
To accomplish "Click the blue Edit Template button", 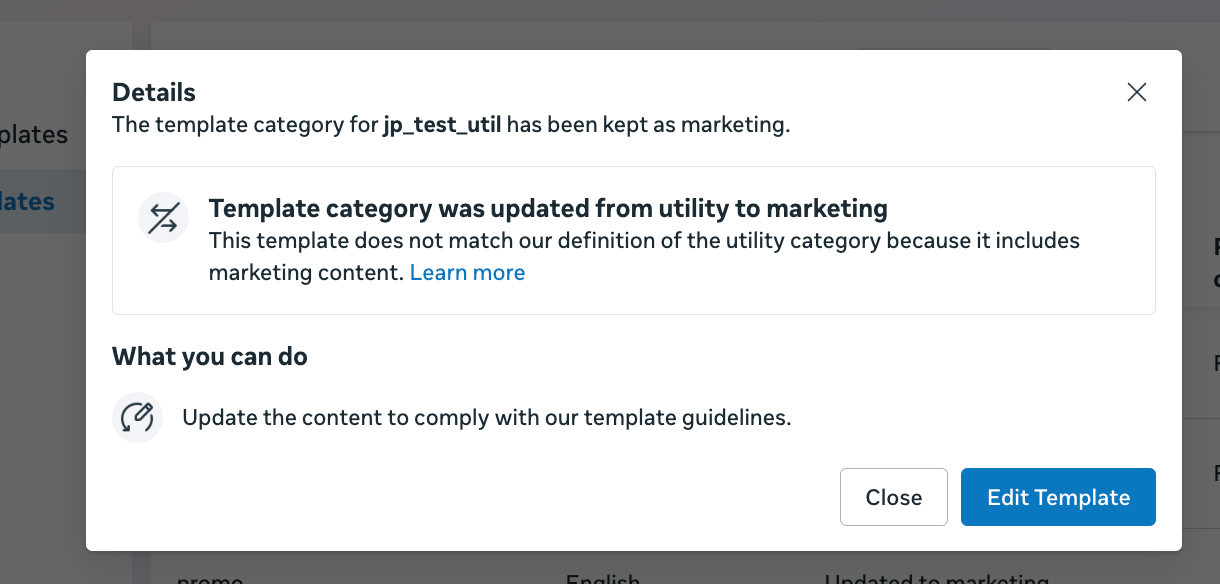I will click(1058, 497).
